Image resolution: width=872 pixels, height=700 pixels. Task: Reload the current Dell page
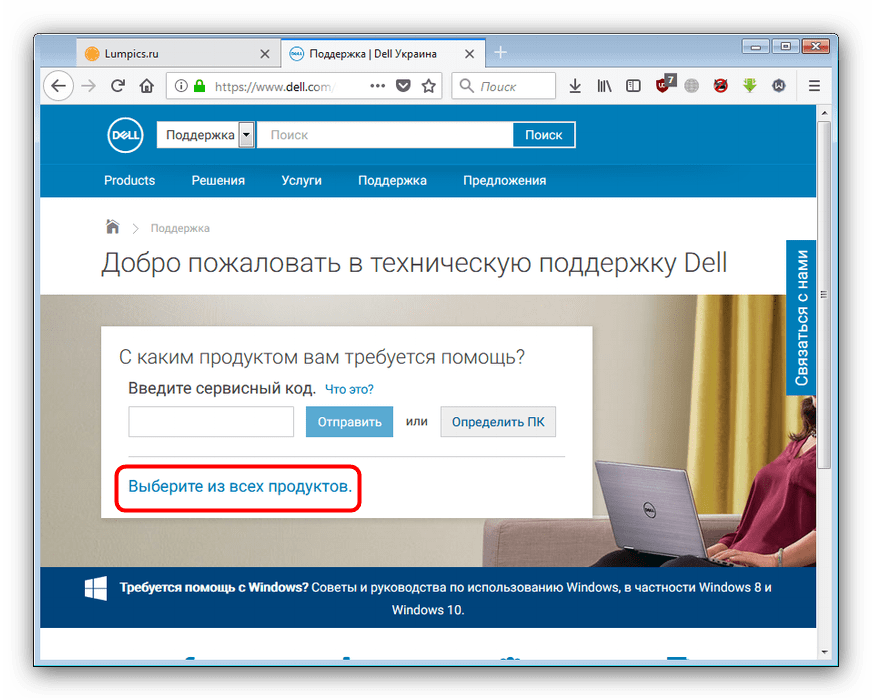pos(118,86)
